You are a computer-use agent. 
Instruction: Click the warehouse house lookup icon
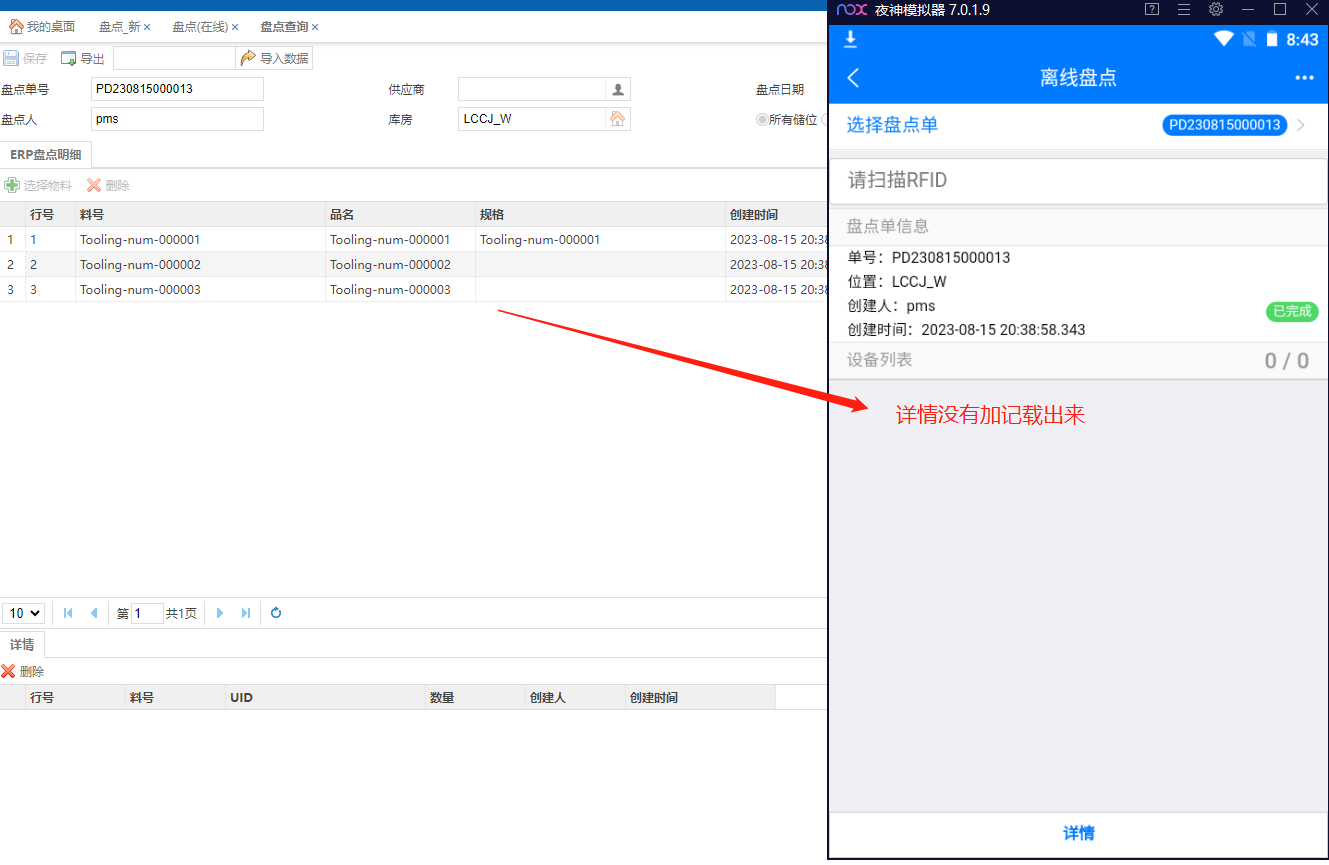[x=618, y=119]
